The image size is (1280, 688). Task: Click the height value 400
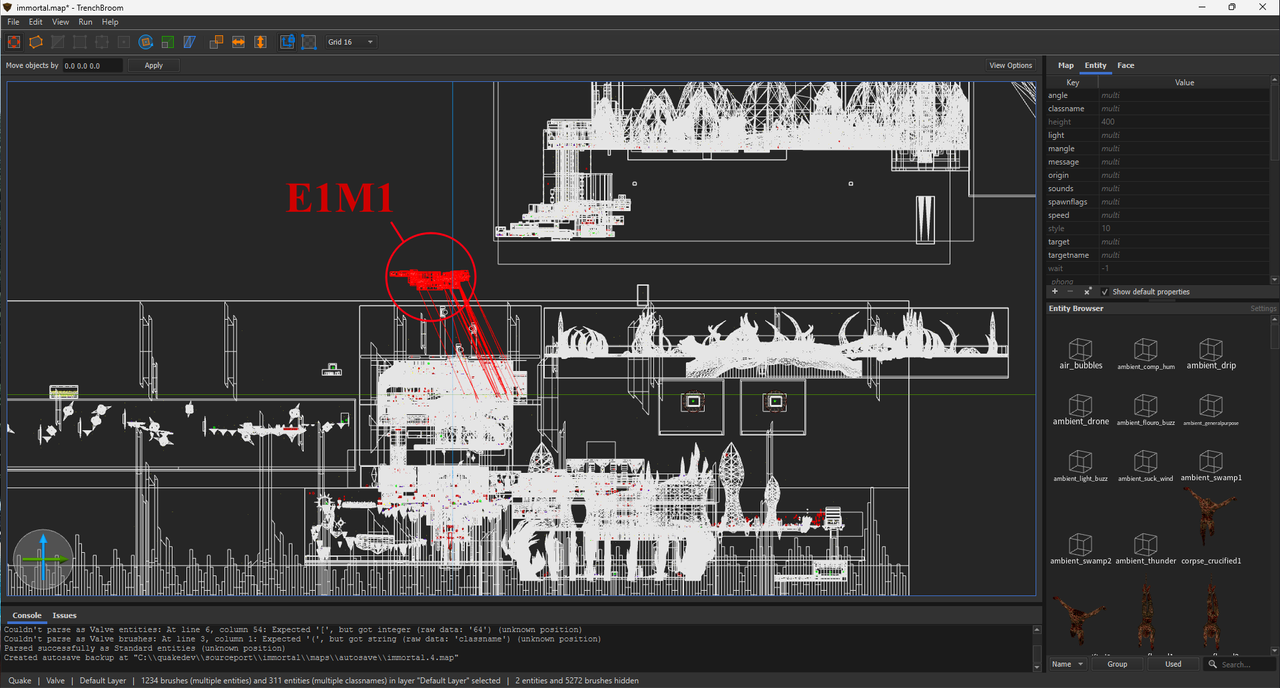1107,122
